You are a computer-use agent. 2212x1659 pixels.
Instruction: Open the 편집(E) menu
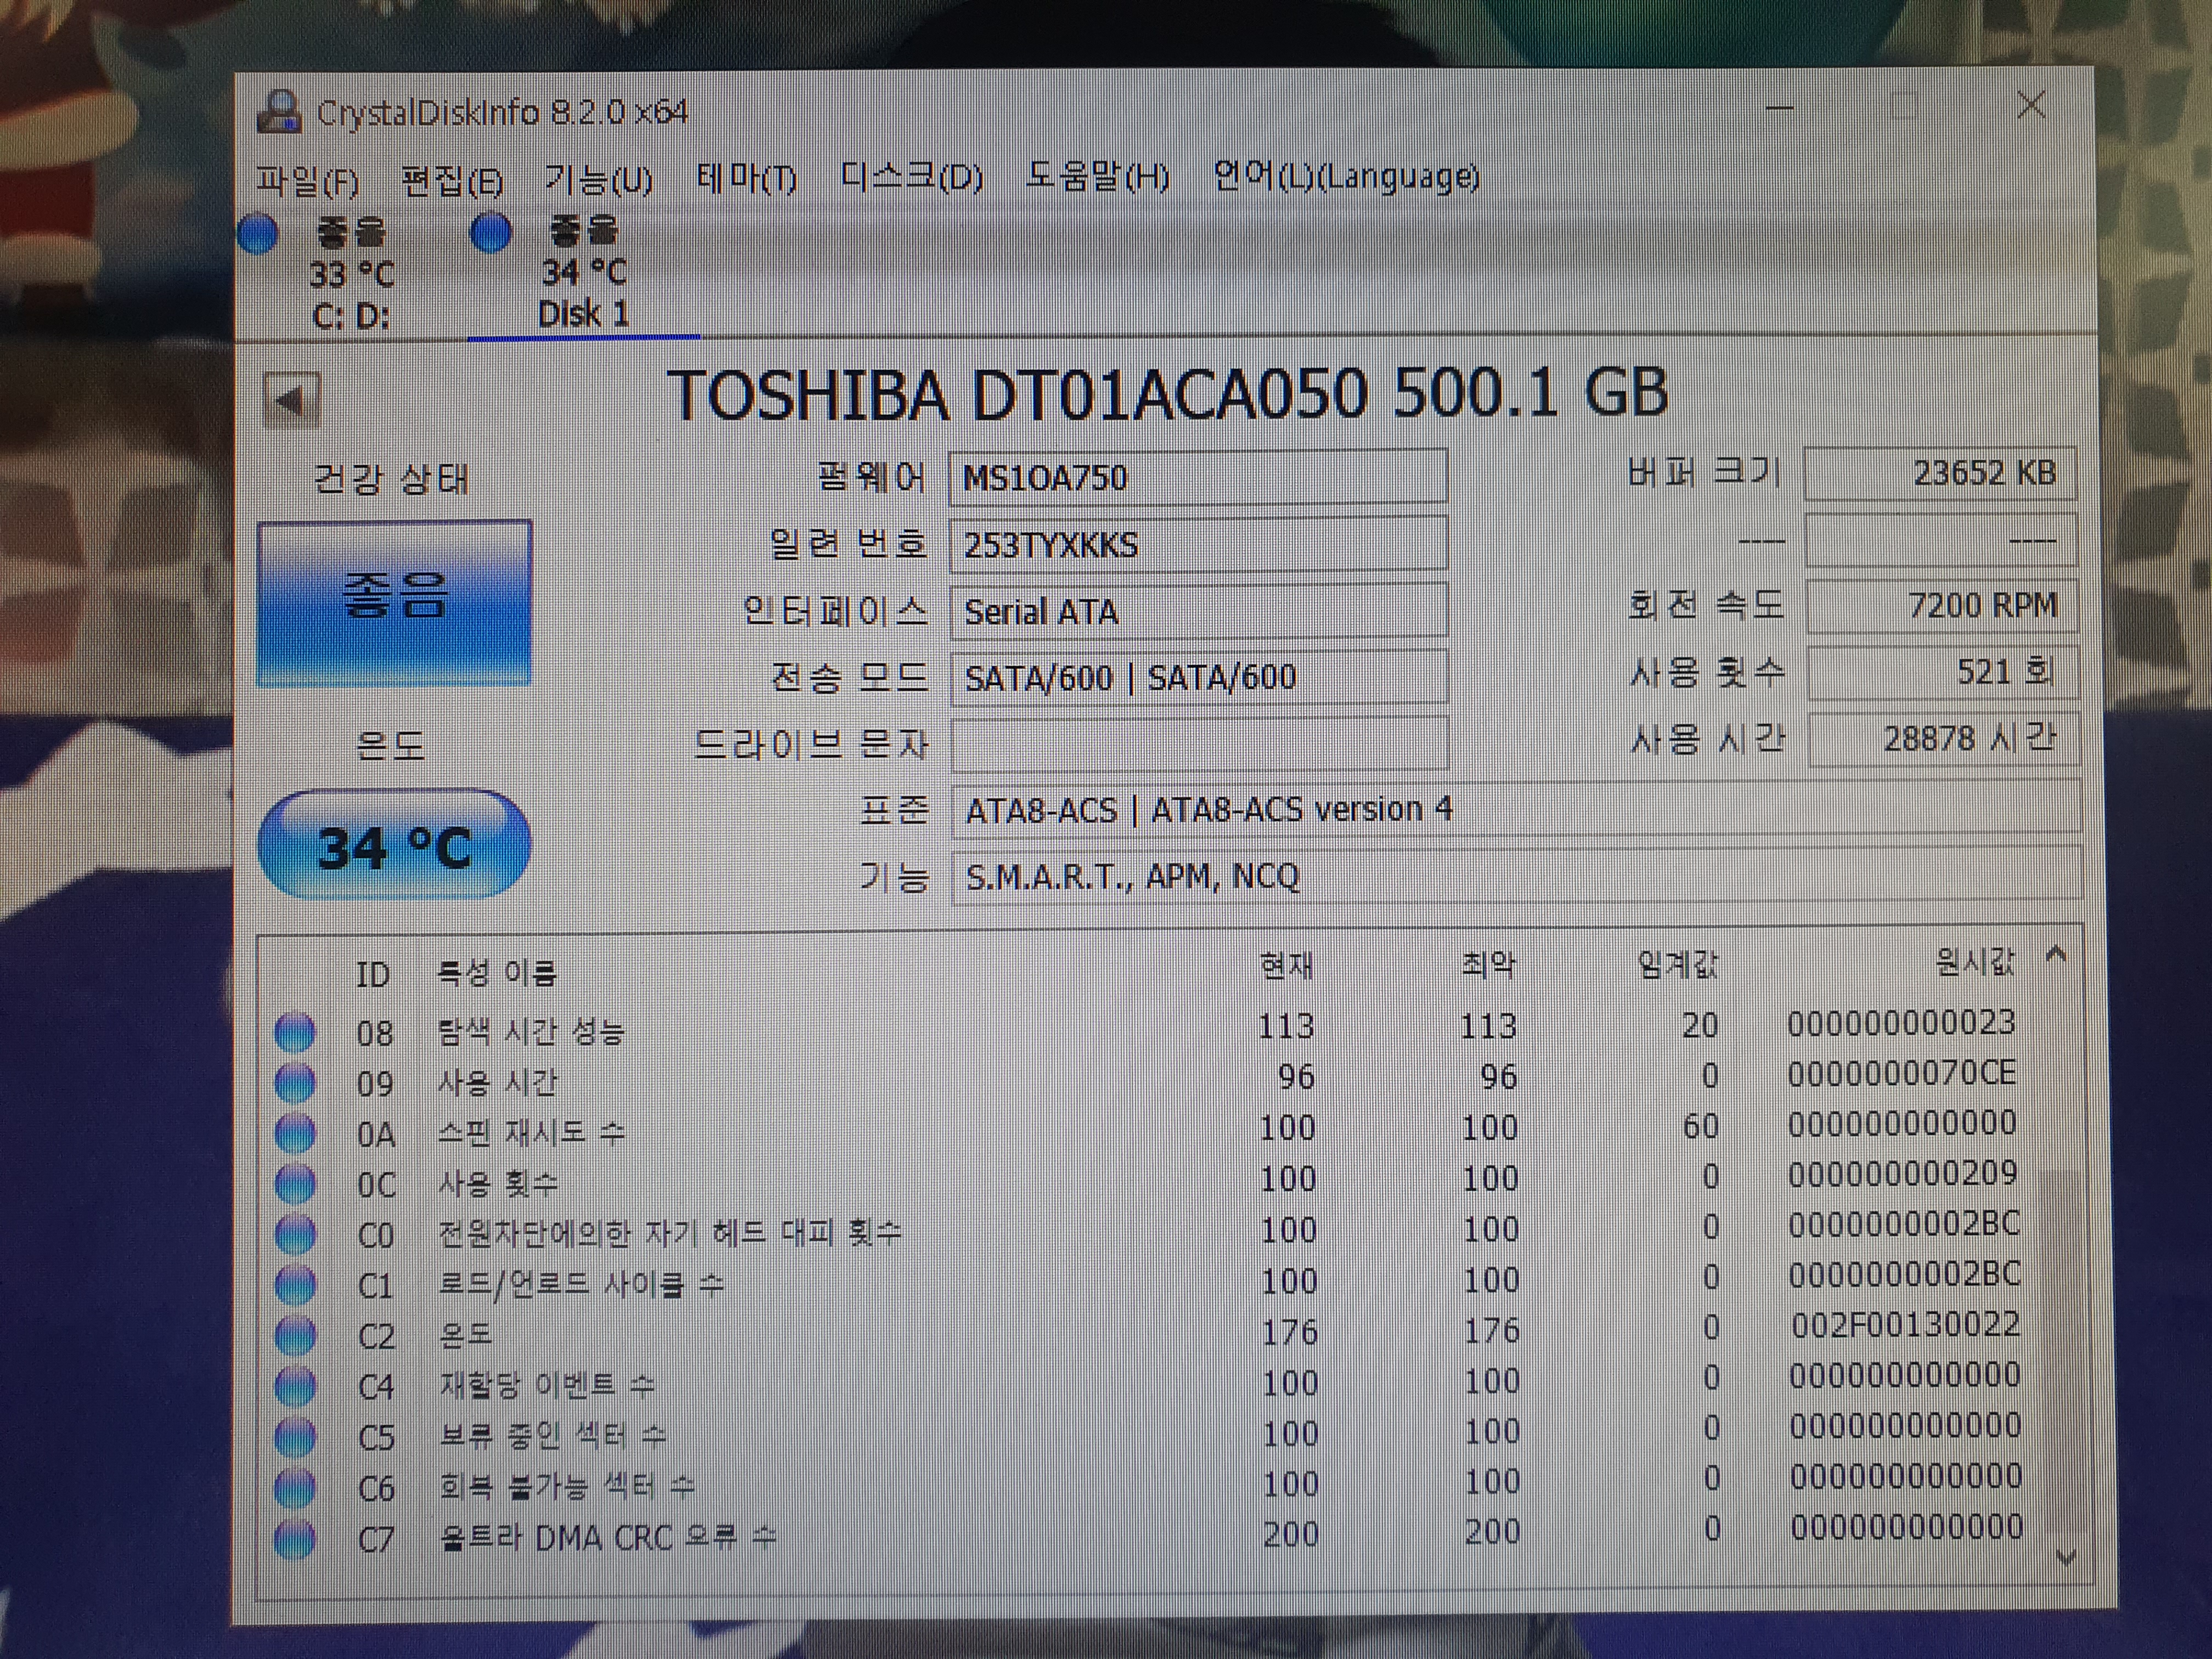451,181
